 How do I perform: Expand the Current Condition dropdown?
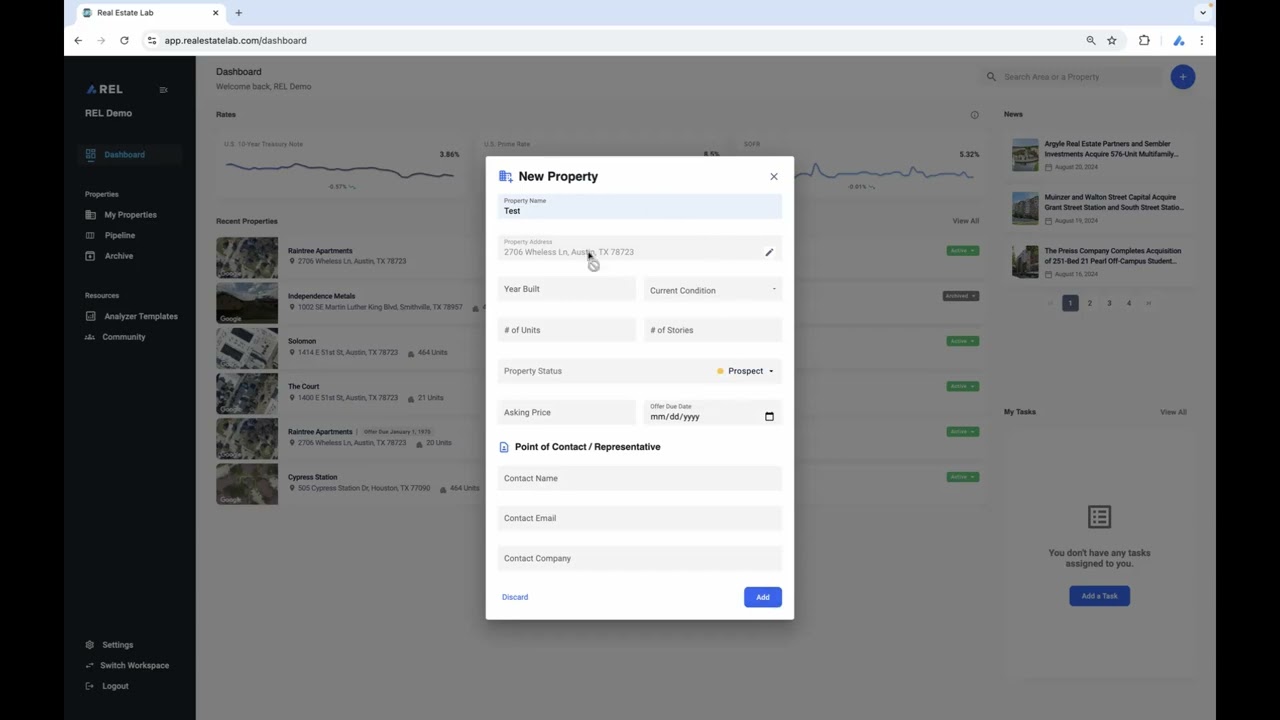tap(712, 290)
